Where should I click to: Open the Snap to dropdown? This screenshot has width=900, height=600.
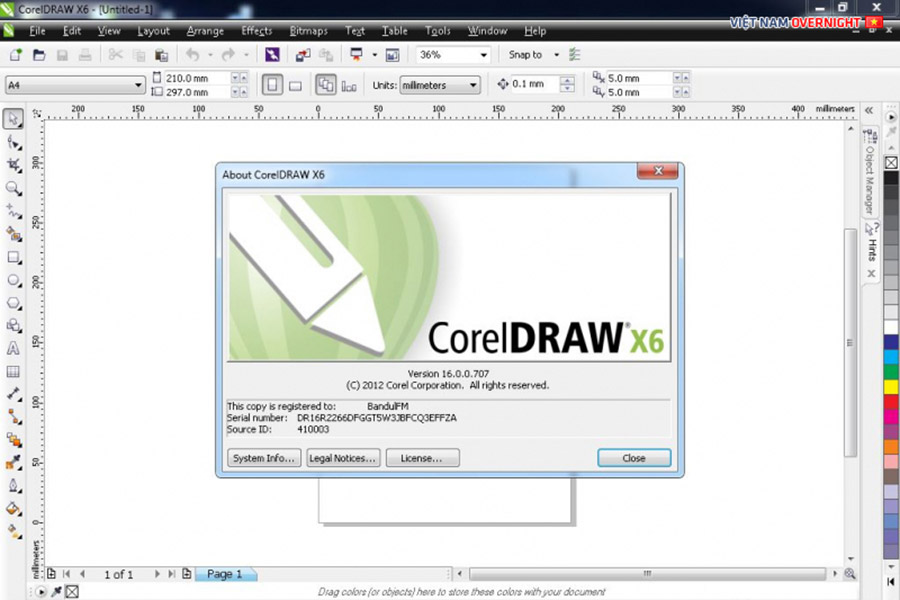pos(556,55)
